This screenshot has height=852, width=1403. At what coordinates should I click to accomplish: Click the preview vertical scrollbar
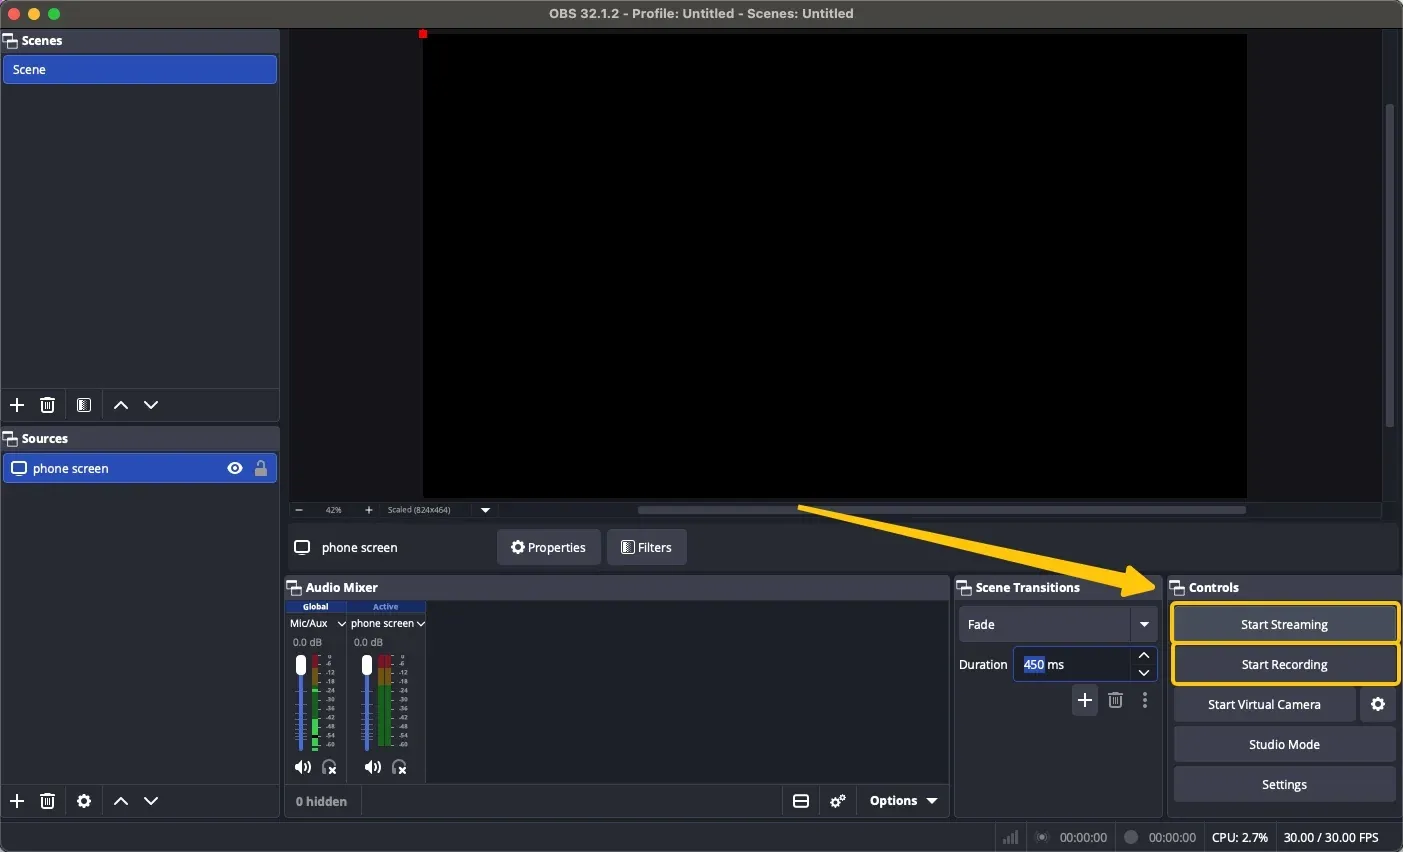pos(1390,265)
